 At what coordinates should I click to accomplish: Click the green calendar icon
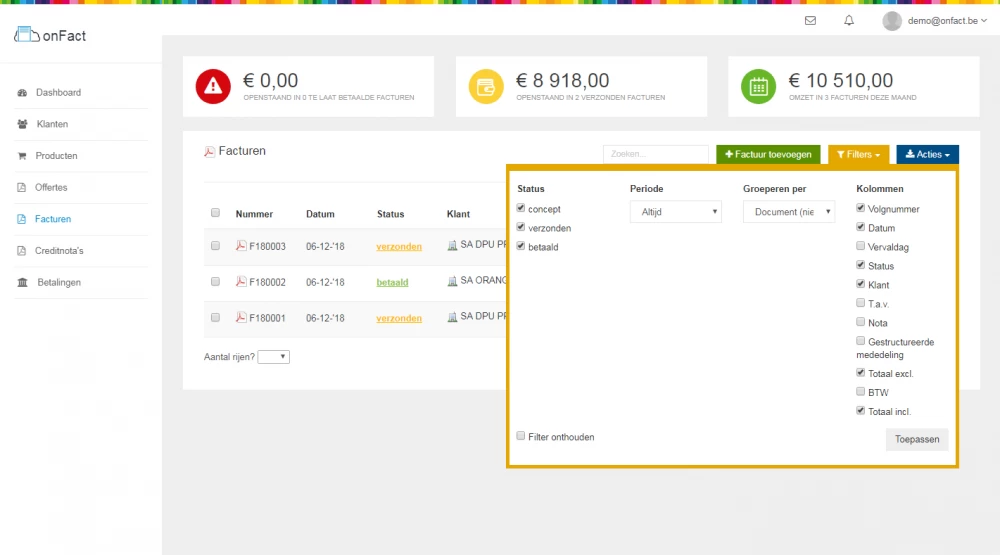pos(758,87)
